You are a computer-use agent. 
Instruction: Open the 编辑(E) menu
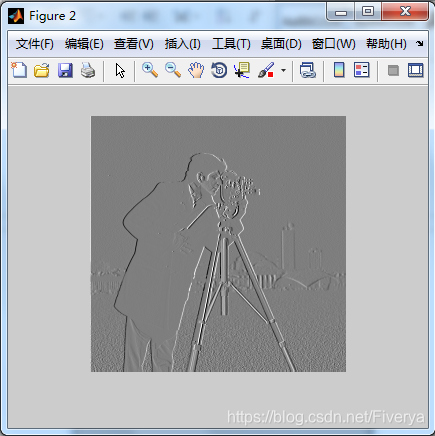pyautogui.click(x=84, y=44)
